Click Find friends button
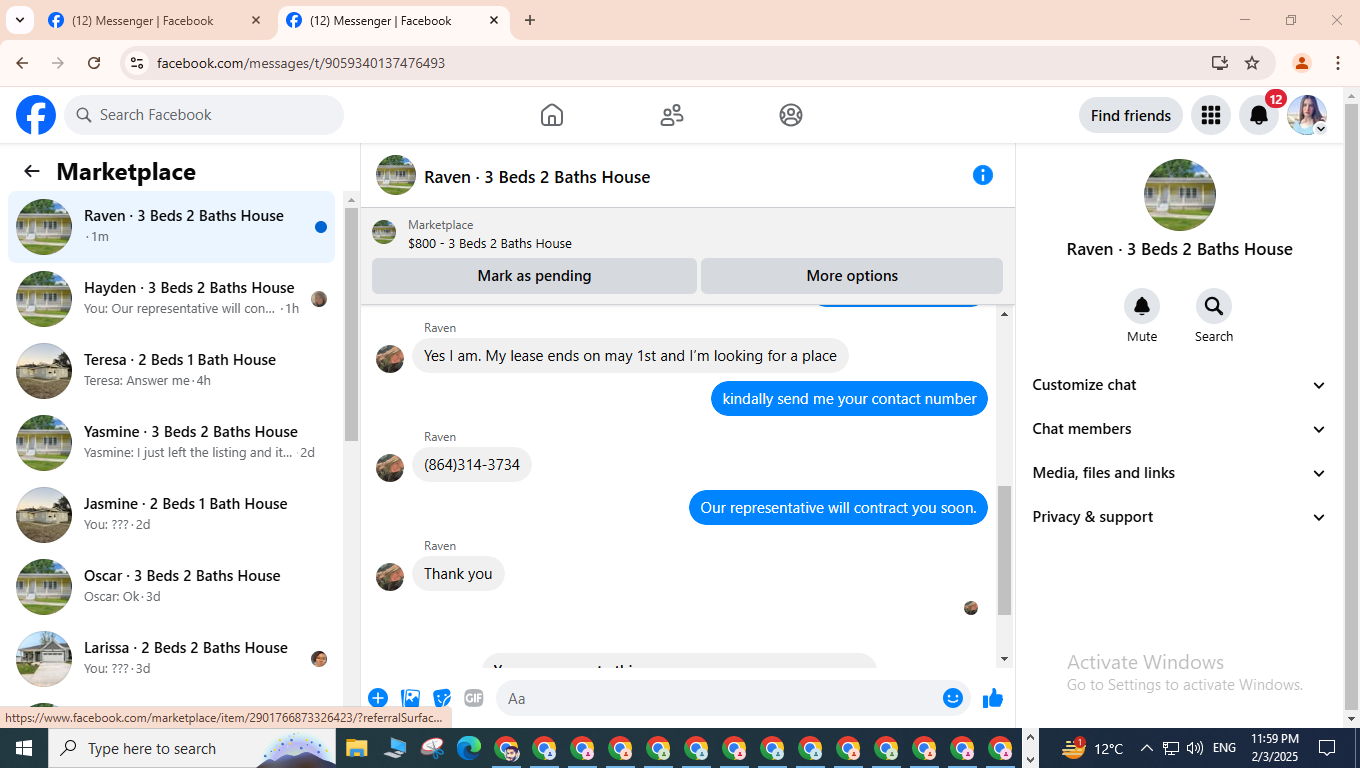This screenshot has height=768, width=1360. (1131, 115)
